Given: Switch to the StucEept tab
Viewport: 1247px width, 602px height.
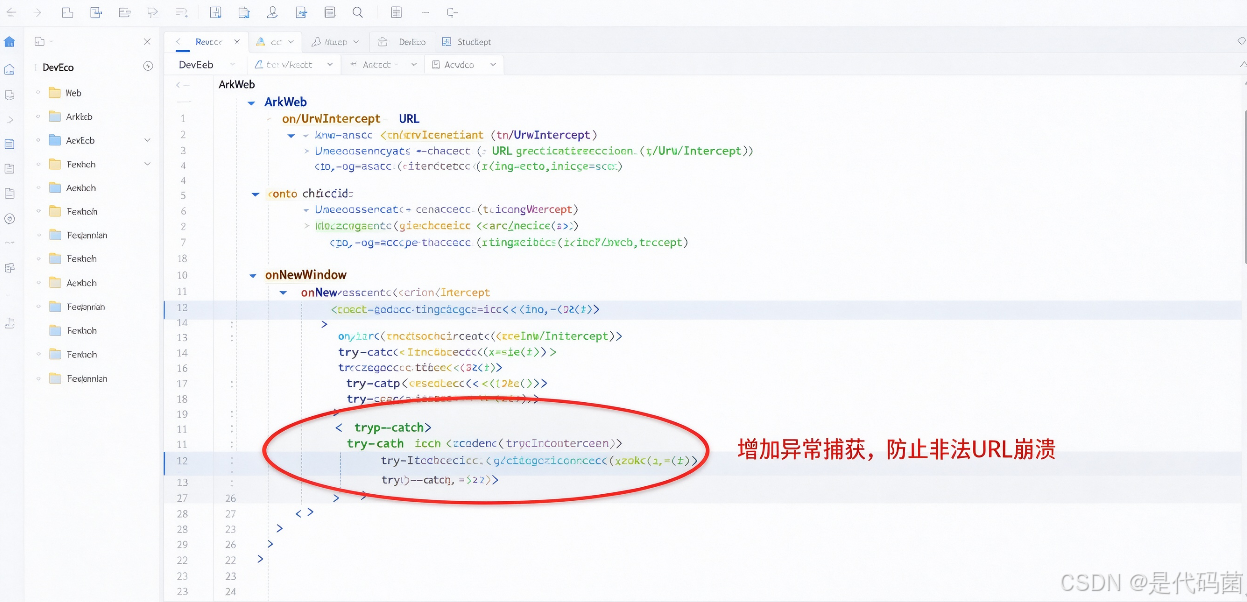Looking at the screenshot, I should (469, 42).
